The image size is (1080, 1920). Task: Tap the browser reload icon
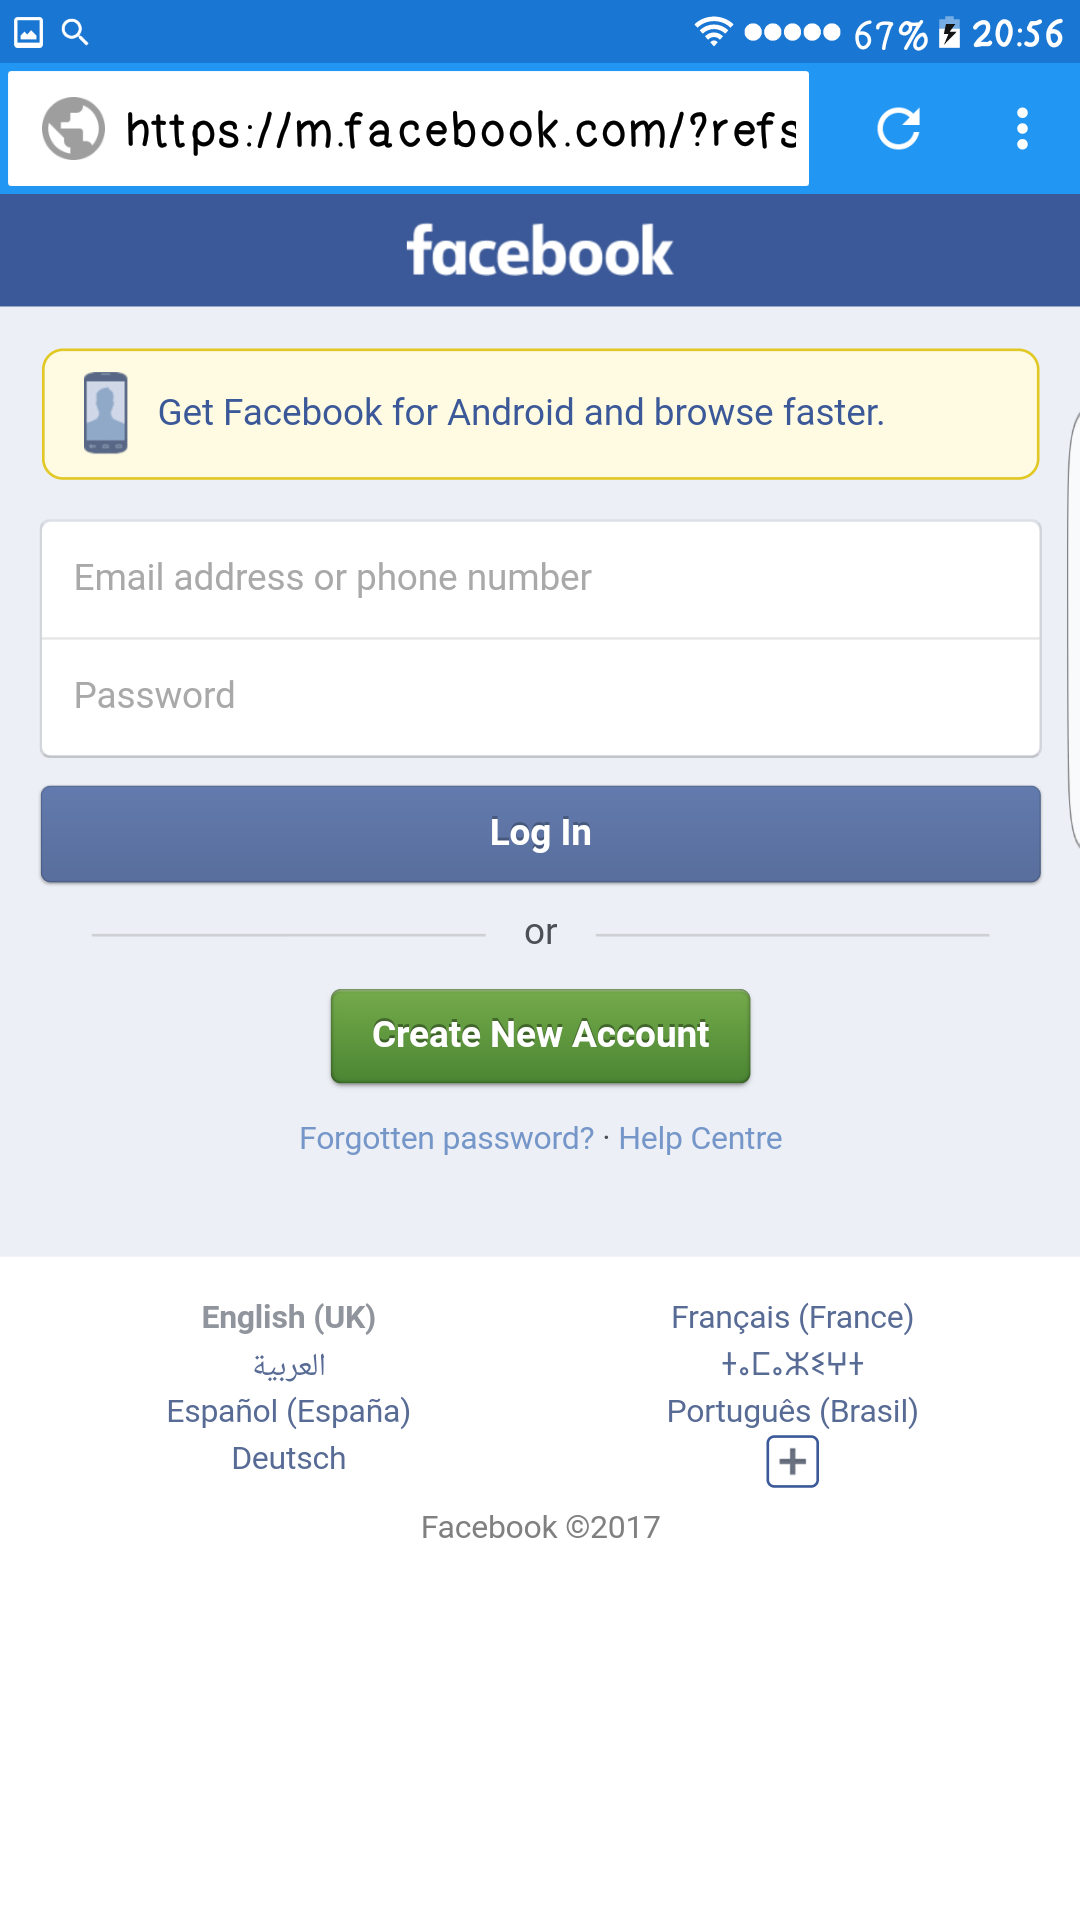[898, 129]
